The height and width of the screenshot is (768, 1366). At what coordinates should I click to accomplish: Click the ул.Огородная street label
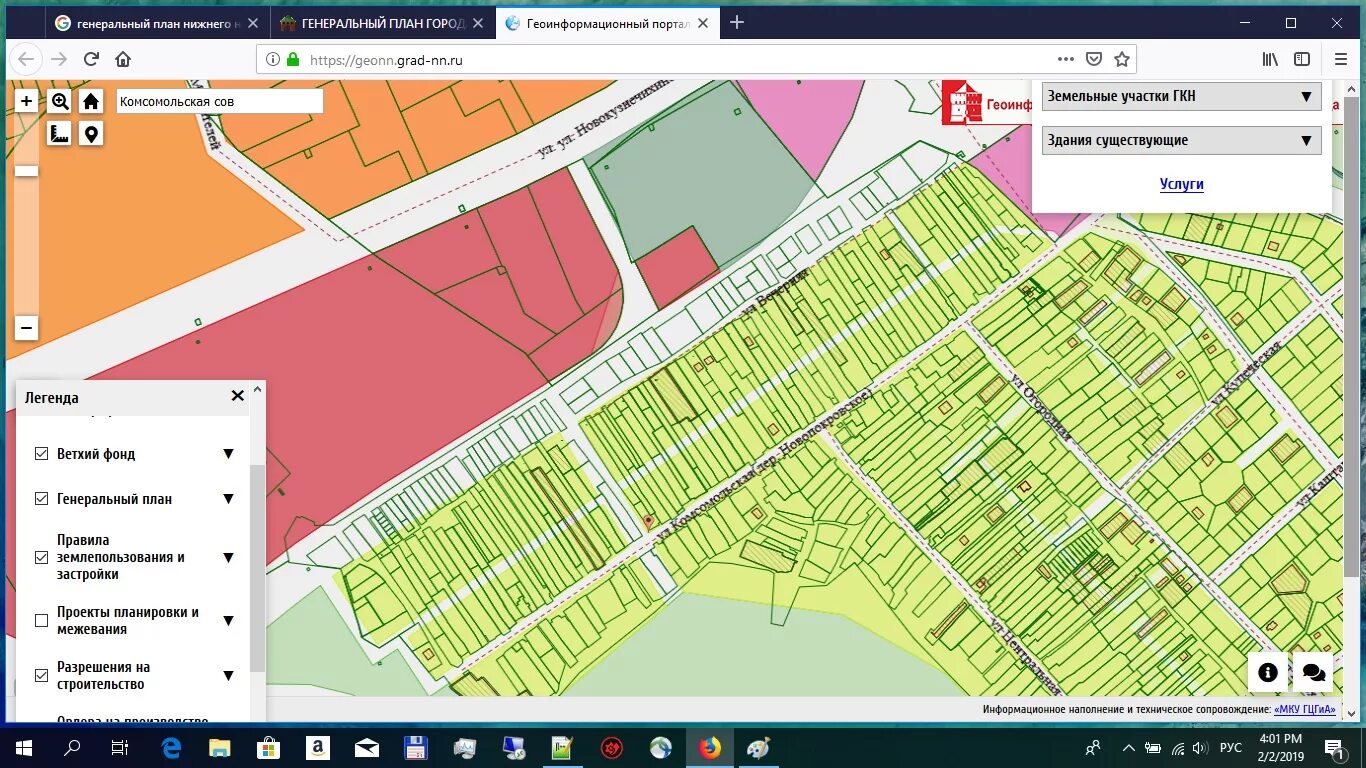[x=1040, y=407]
